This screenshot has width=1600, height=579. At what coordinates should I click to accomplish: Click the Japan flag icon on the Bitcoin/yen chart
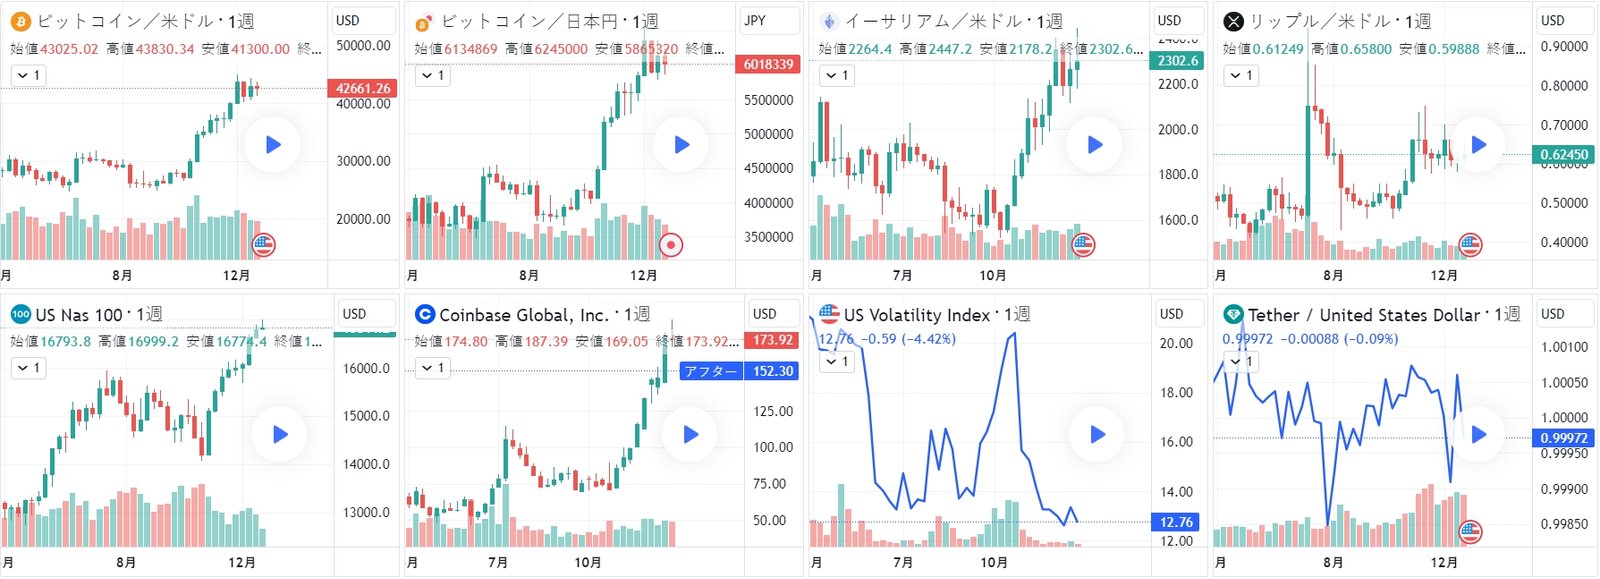(x=671, y=244)
